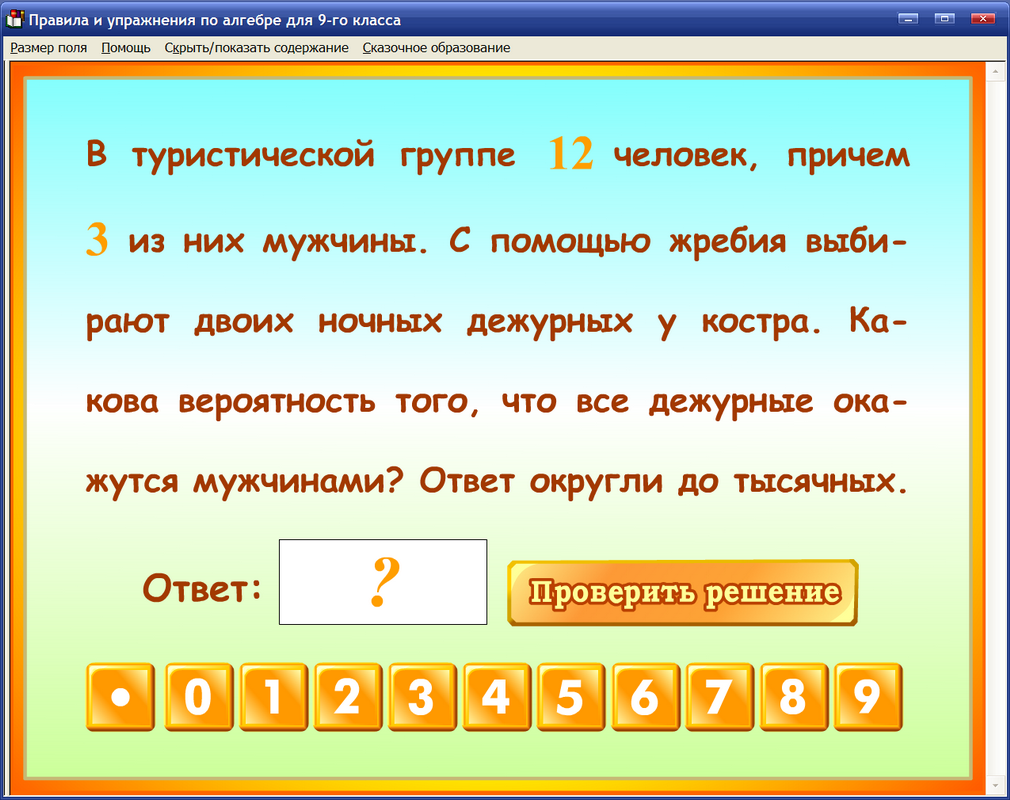The width and height of the screenshot is (1010, 800).
Task: Open the Сказочное образование menu
Action: tap(437, 47)
